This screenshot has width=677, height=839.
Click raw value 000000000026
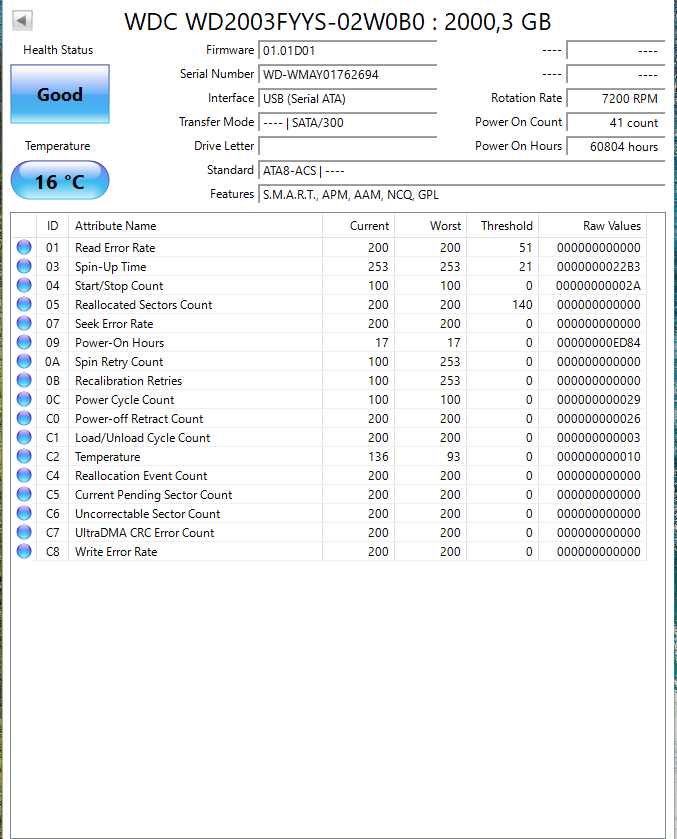(x=598, y=418)
